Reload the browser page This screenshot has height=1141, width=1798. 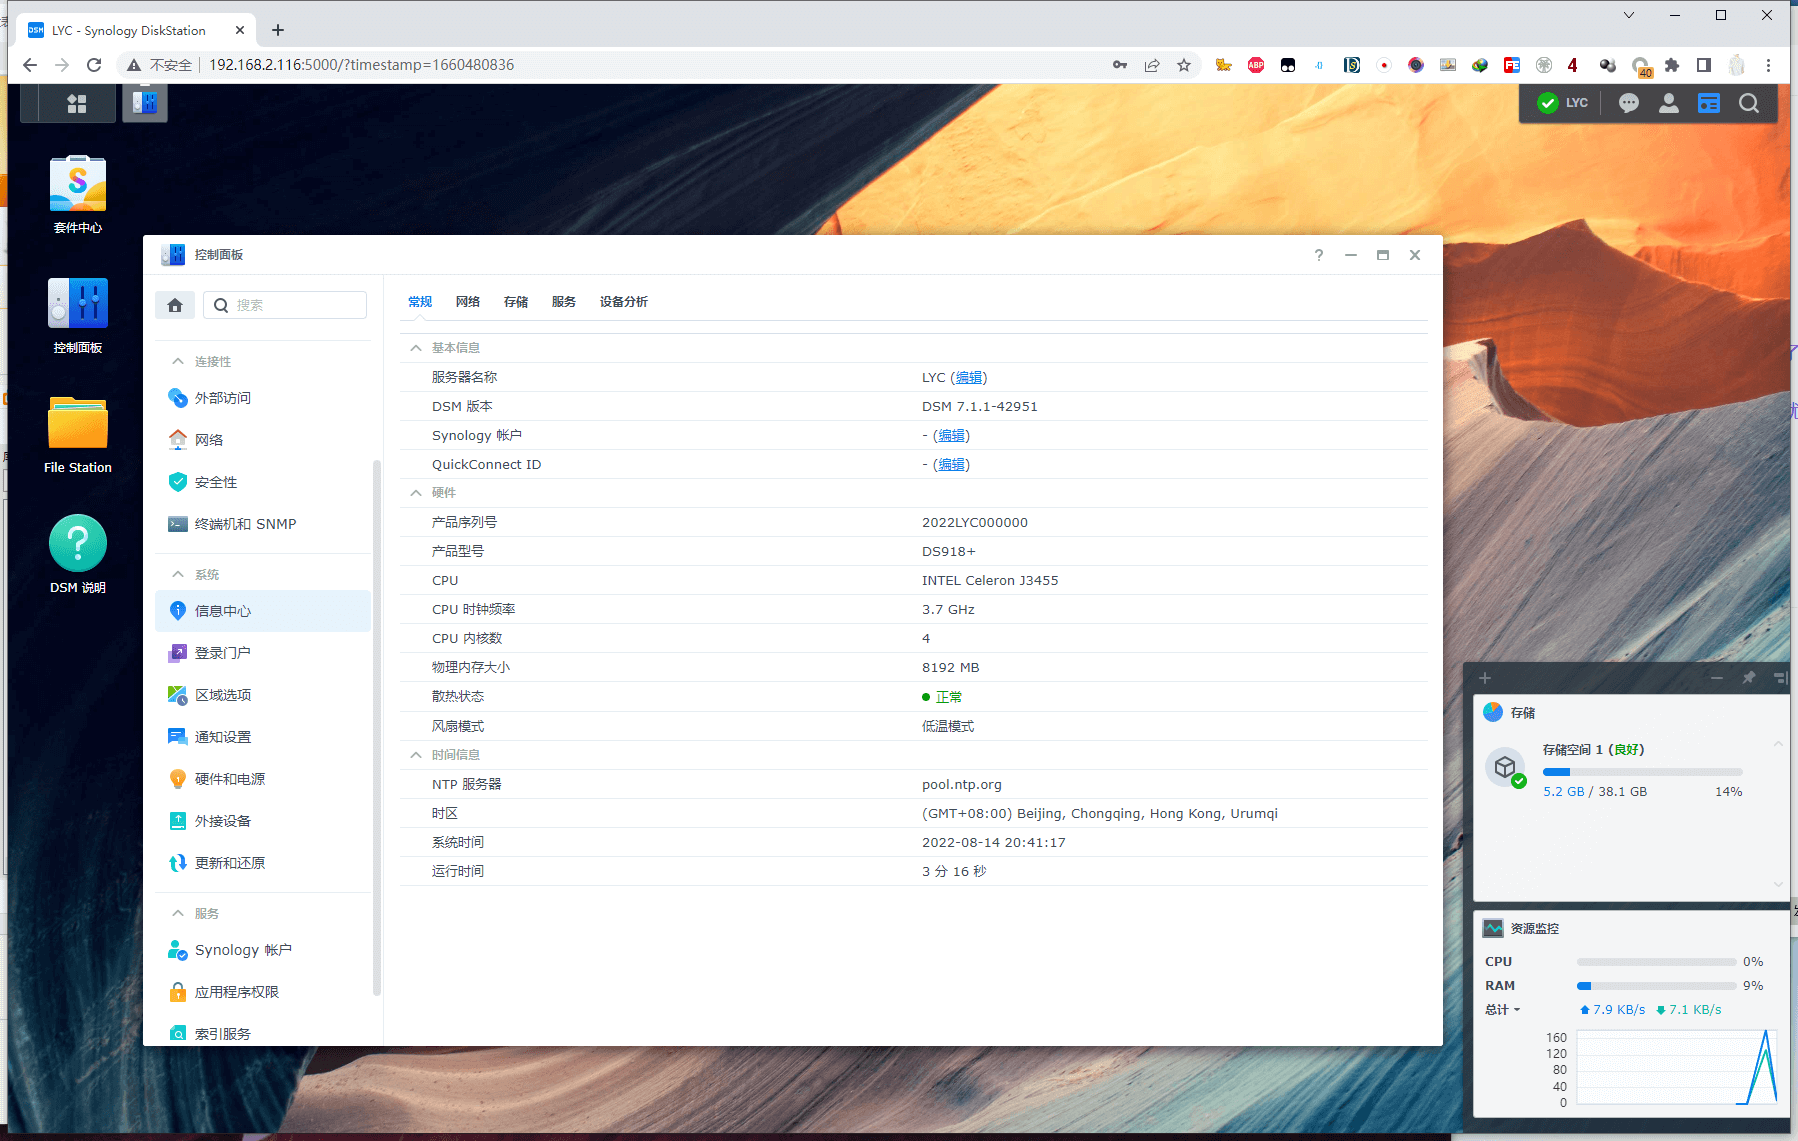click(x=94, y=65)
